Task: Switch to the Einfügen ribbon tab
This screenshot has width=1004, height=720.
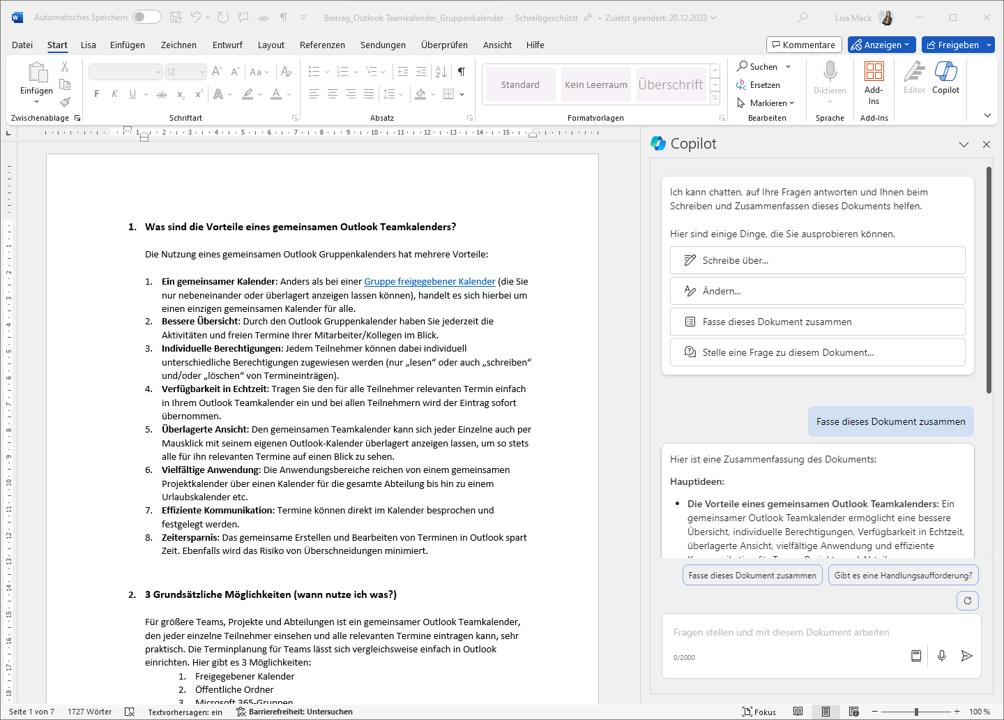Action: point(127,45)
